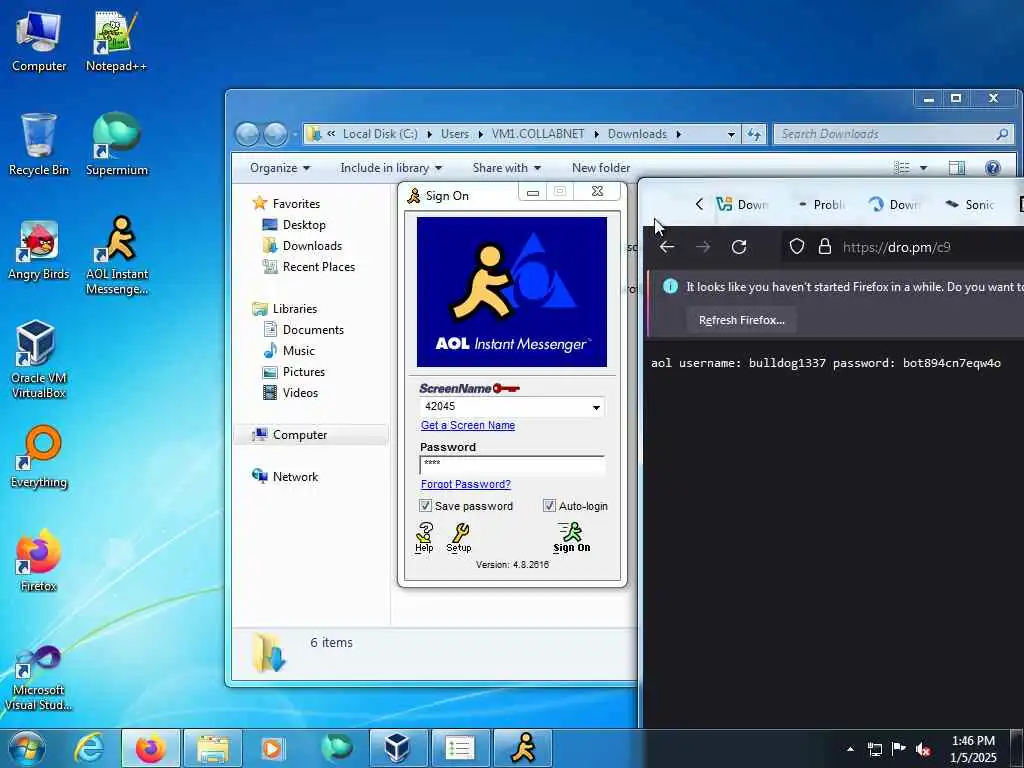Viewport: 1024px width, 768px height.
Task: Click the Supermium taskbar icon
Action: (x=336, y=748)
